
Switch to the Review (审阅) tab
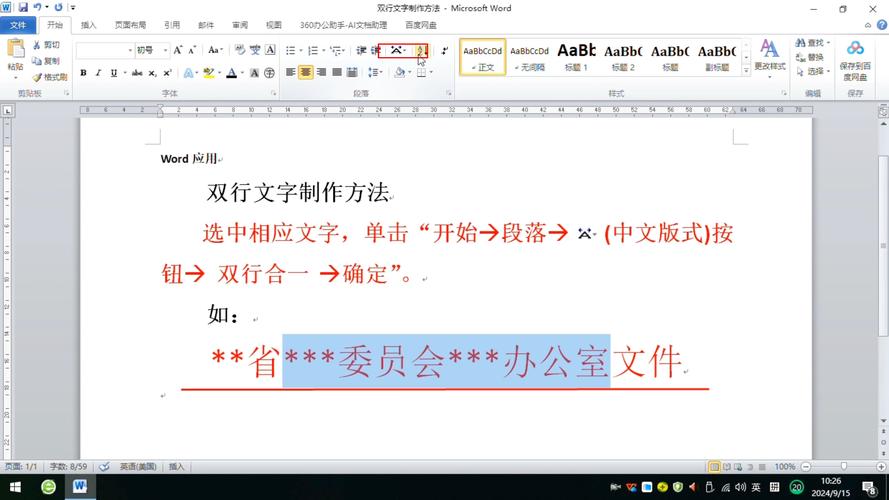coord(240,25)
